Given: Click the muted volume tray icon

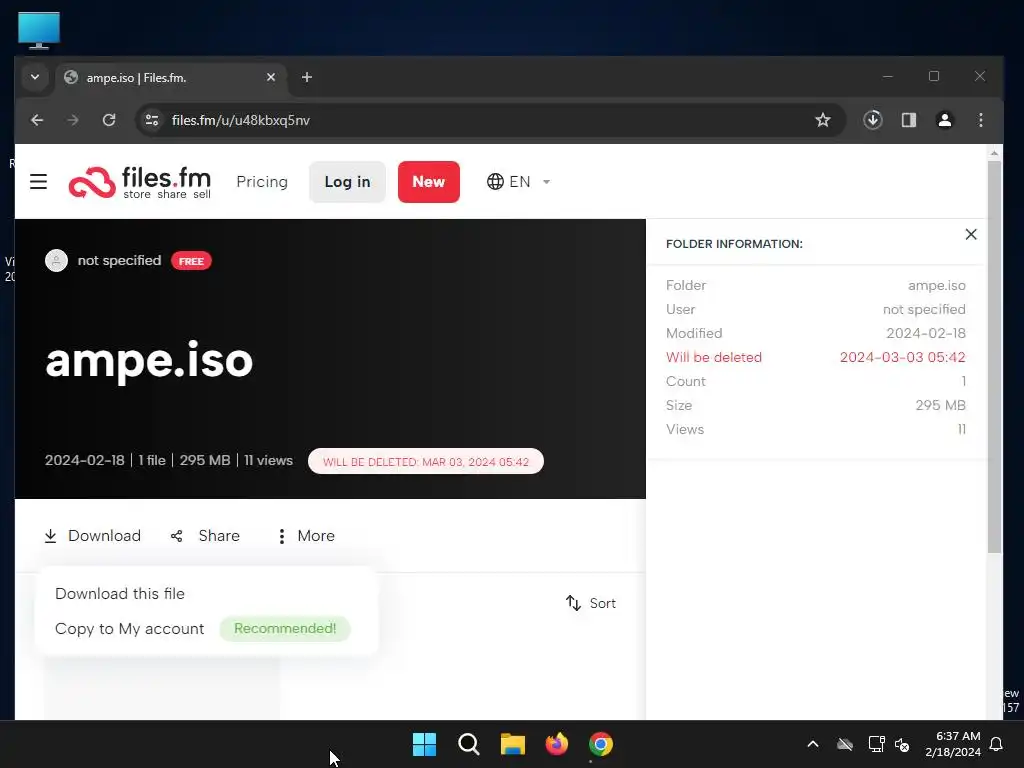Looking at the screenshot, I should pos(902,744).
